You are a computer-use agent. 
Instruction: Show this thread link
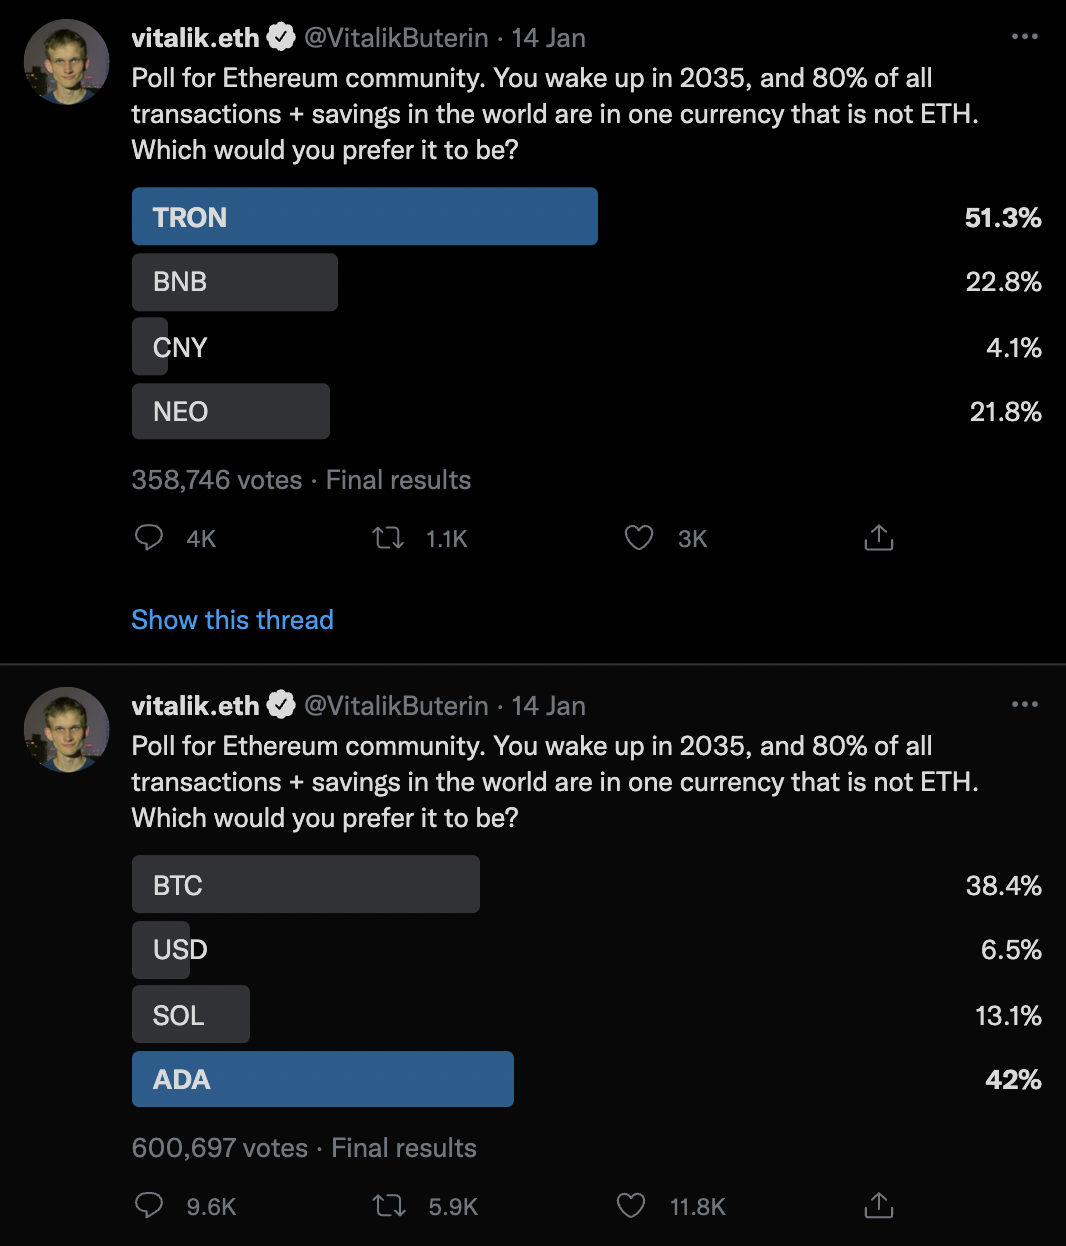(x=232, y=620)
